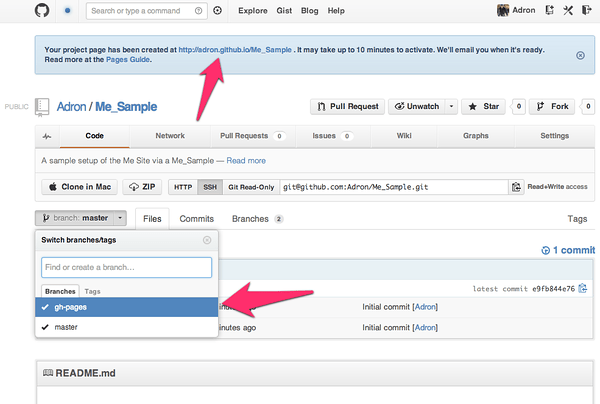Switch to the Files subtab
Screen dimensions: 600x404
tap(152, 219)
